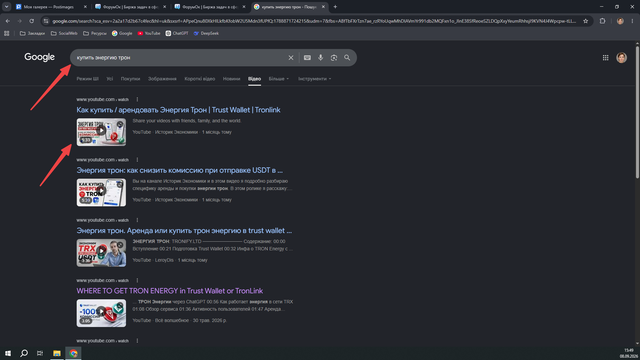
Task: Bookmark this page with the star
Action: [585, 21]
